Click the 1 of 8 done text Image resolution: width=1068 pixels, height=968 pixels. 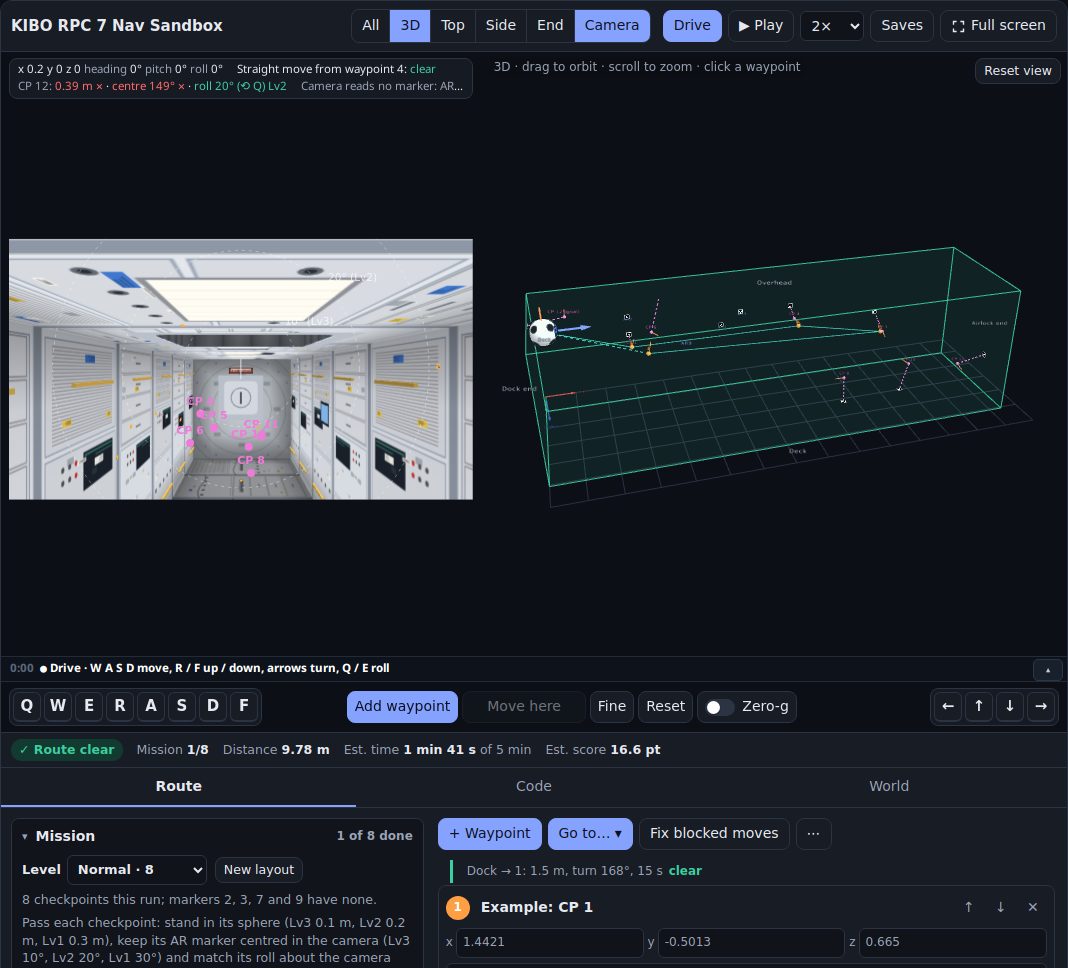(375, 836)
